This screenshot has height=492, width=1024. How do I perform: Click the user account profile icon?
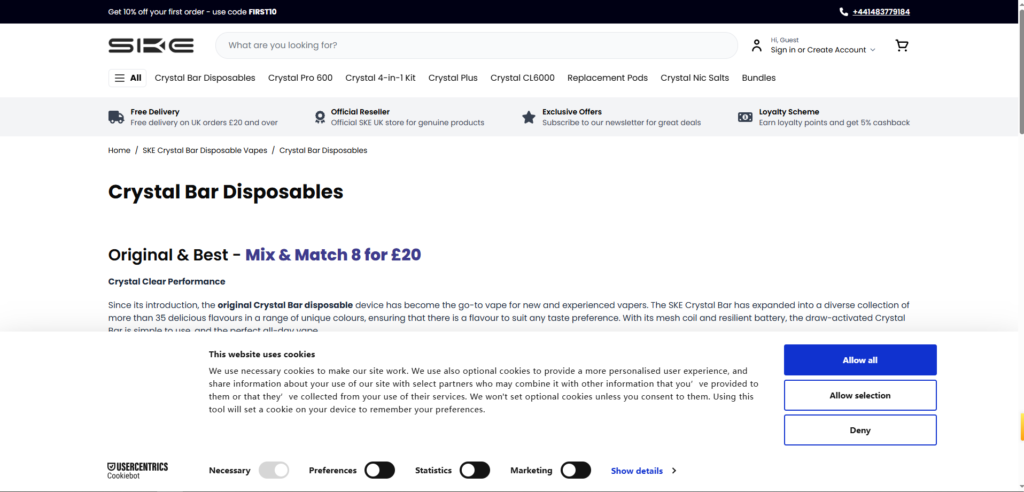[x=756, y=46]
